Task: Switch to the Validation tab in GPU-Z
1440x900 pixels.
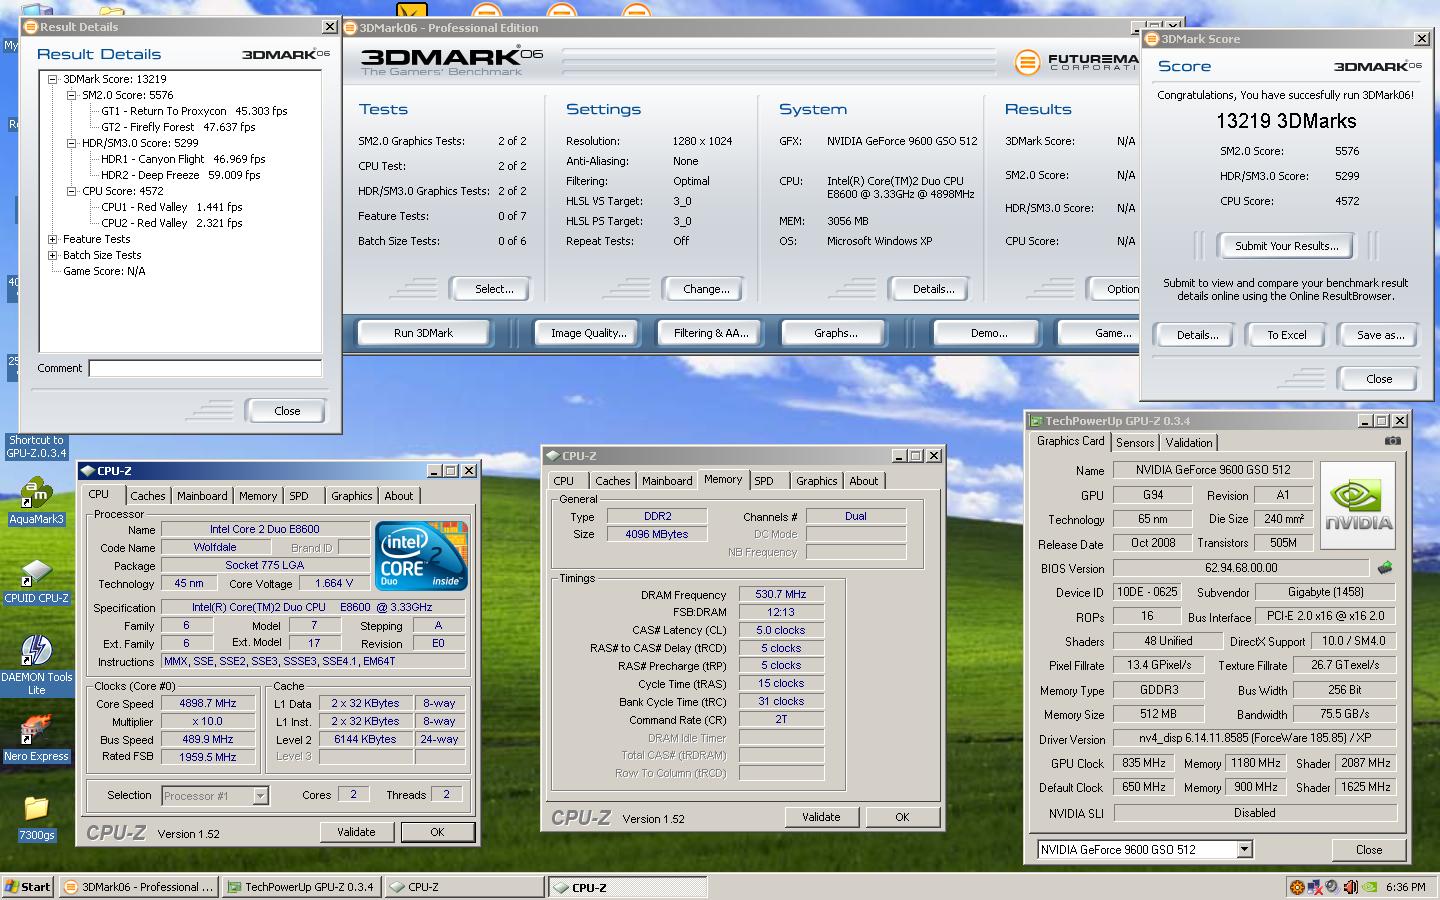Action: pyautogui.click(x=1189, y=443)
